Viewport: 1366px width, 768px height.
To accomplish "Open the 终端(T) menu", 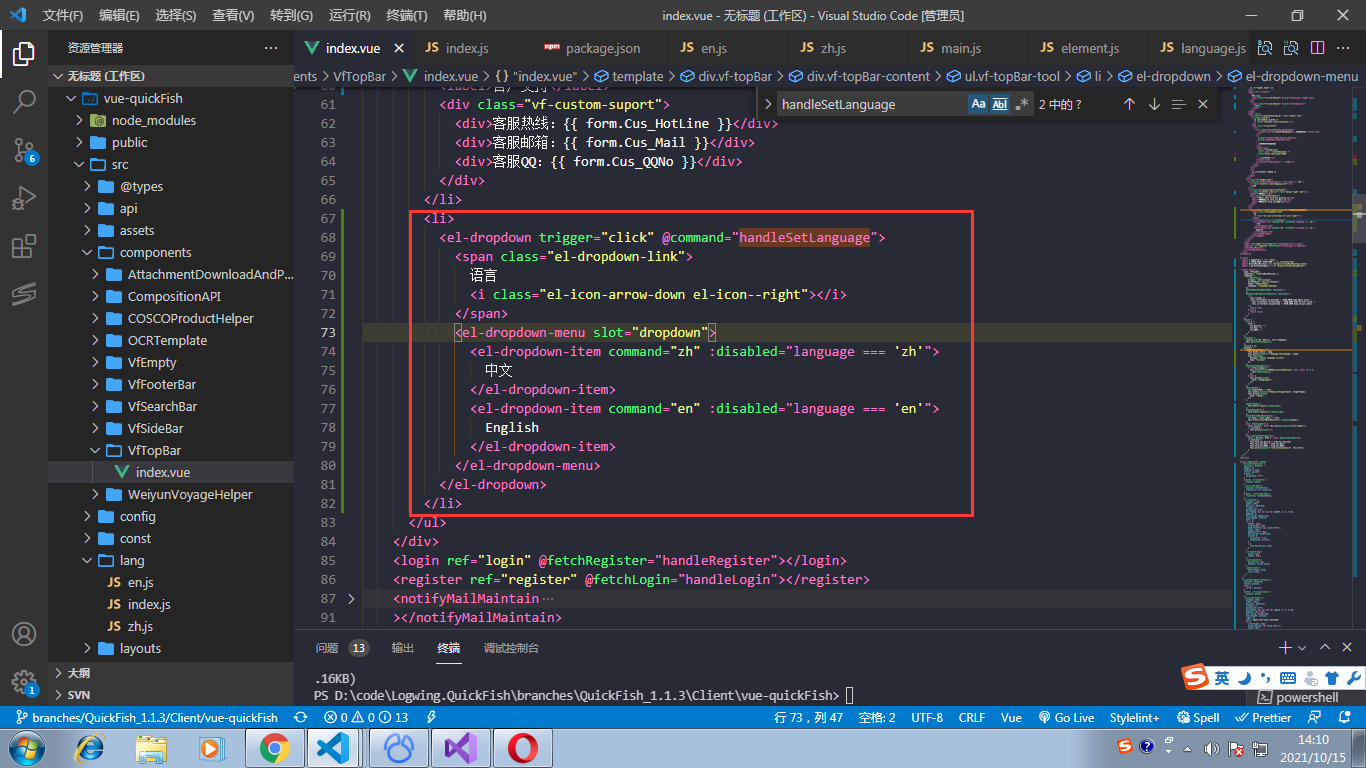I will pyautogui.click(x=406, y=15).
